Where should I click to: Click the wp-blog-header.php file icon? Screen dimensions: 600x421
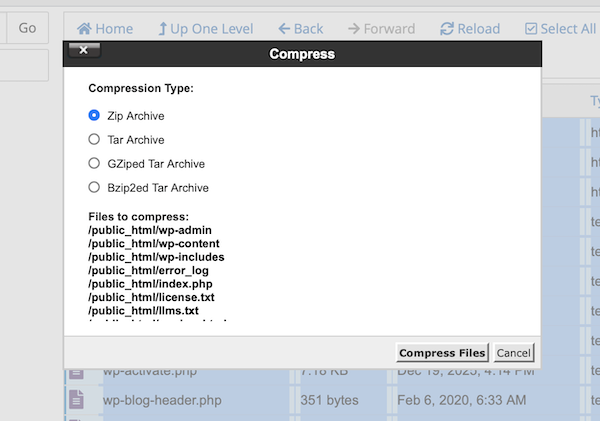point(76,400)
